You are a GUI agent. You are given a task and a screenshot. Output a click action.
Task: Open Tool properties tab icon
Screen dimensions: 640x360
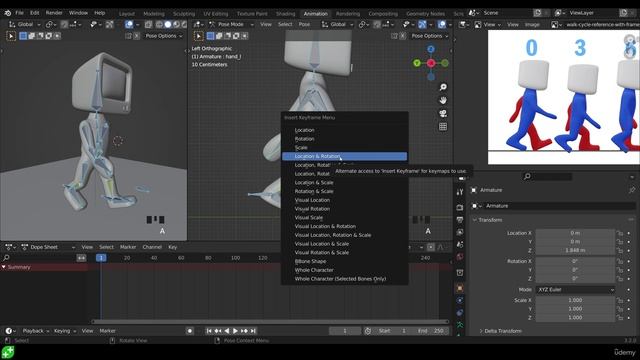coord(460,192)
